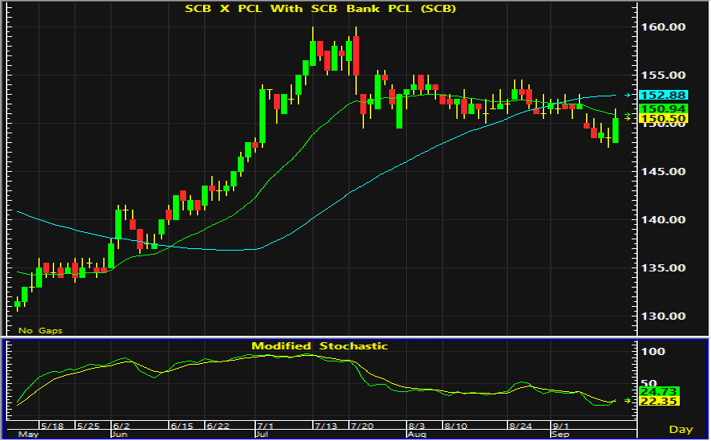Click the 135.00 price axis label
Screen dimensions: 711x441
[x=662, y=268]
